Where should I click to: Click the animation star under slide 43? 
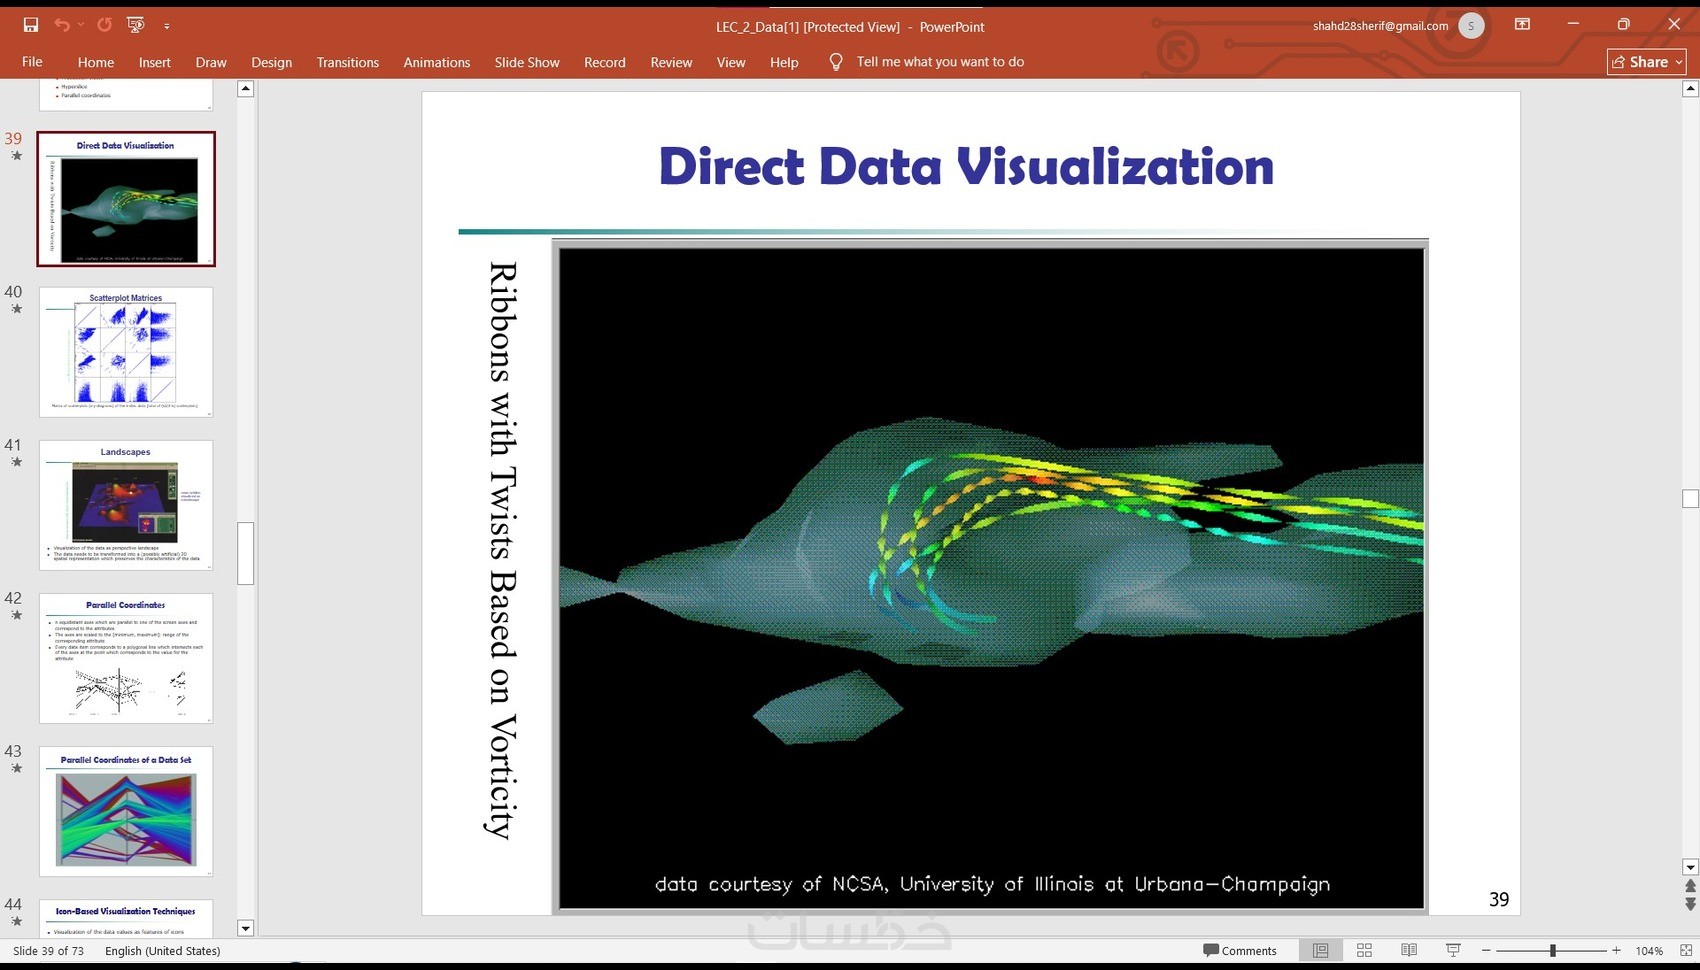(16, 768)
